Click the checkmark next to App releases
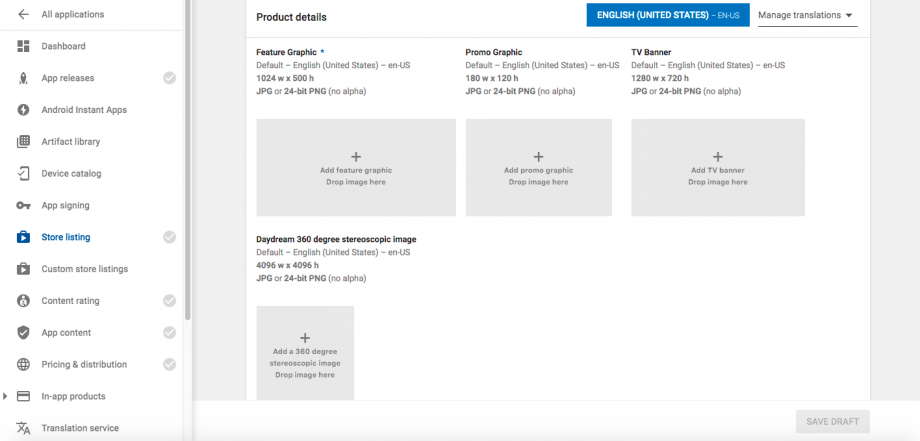Screen dimensions: 920x441 pyautogui.click(x=169, y=78)
